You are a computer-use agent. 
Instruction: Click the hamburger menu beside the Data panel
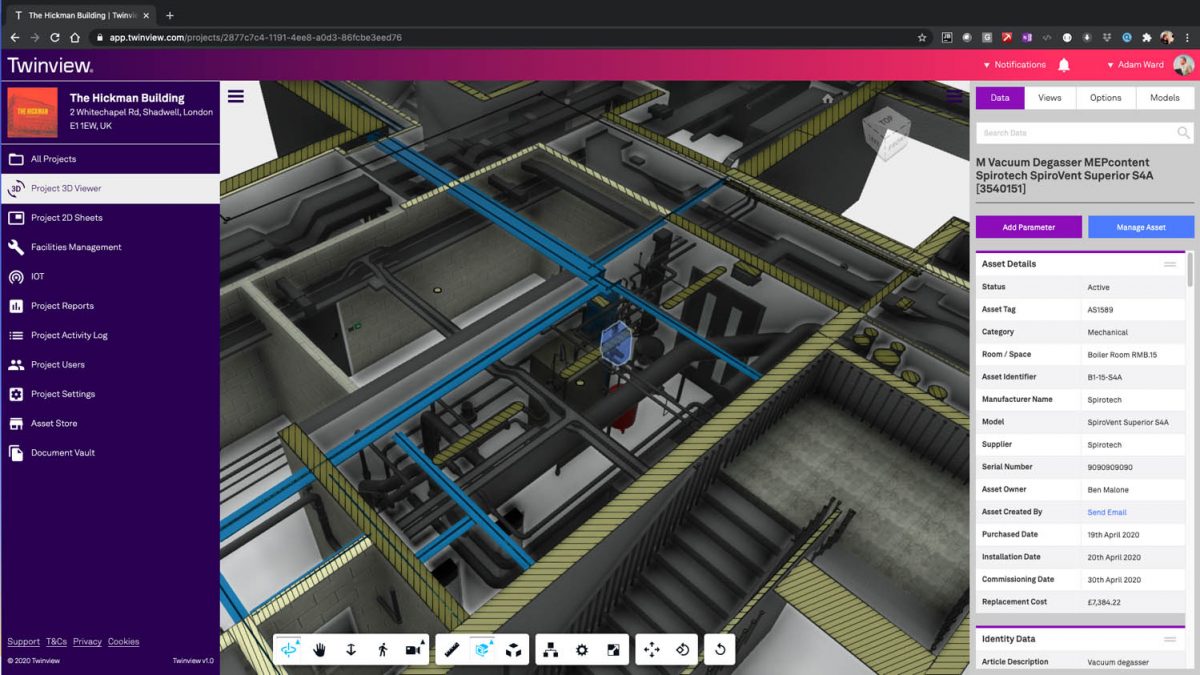click(955, 97)
